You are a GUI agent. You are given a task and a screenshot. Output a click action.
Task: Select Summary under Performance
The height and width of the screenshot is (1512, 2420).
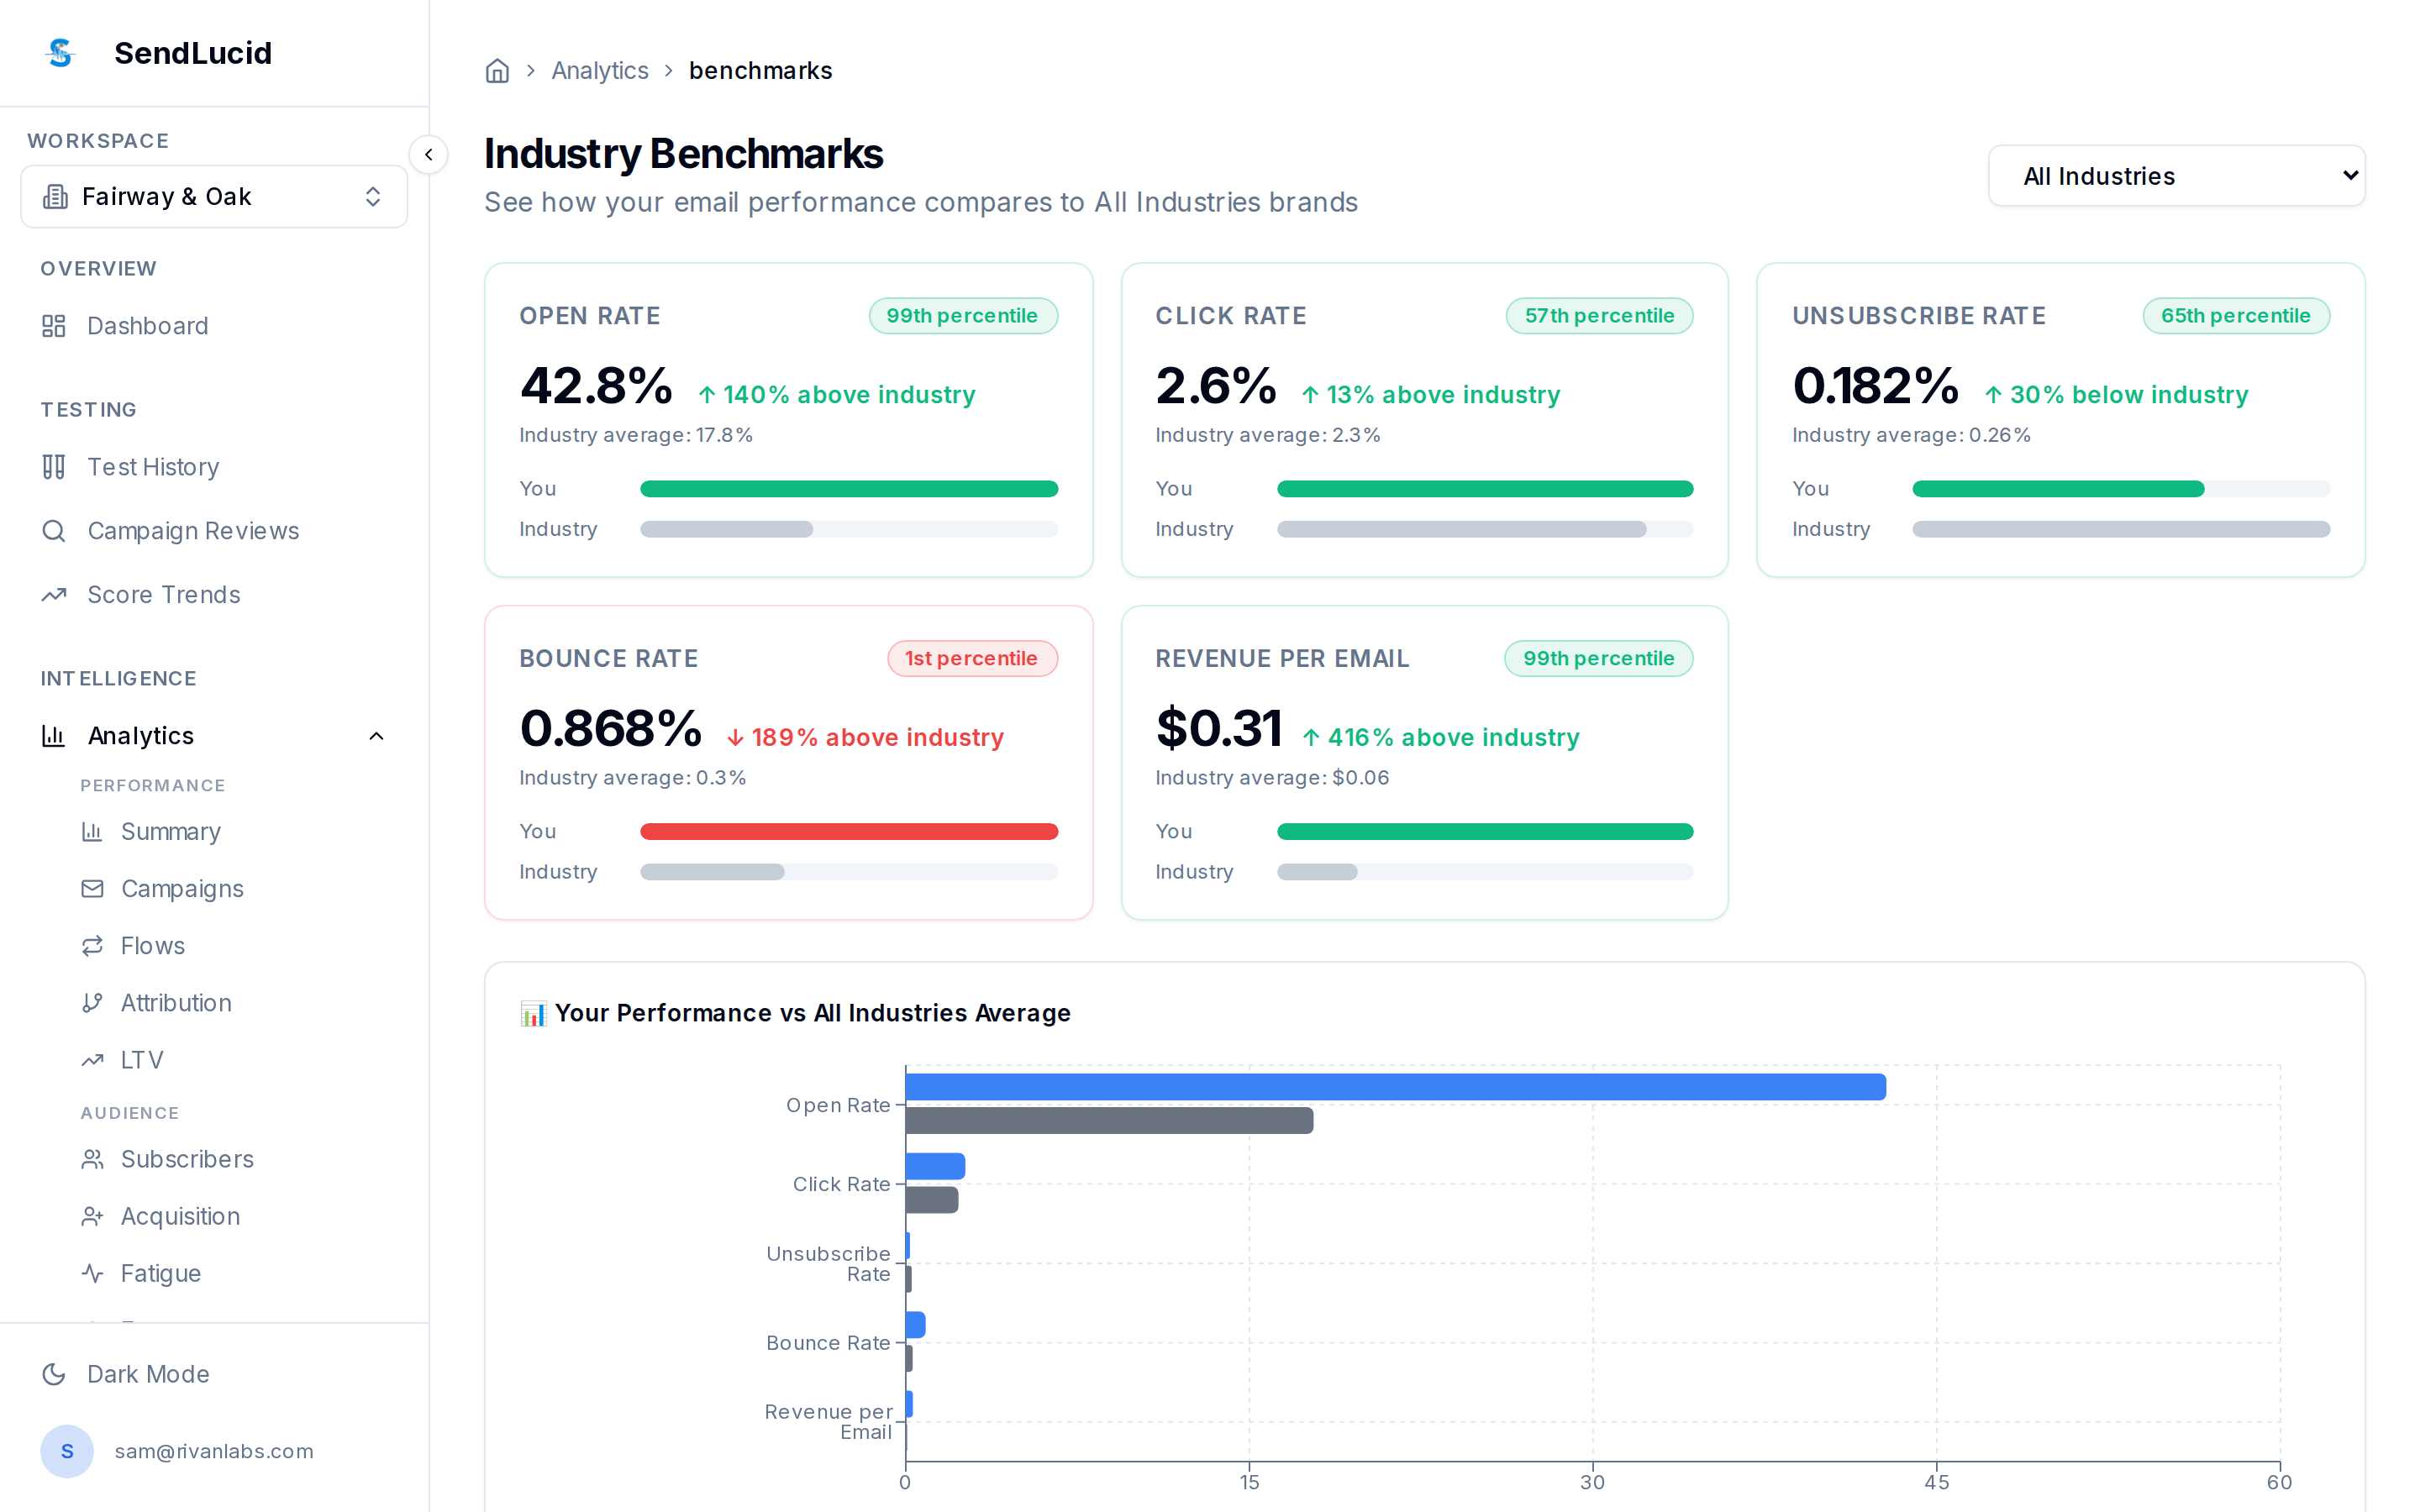[x=234, y=832]
